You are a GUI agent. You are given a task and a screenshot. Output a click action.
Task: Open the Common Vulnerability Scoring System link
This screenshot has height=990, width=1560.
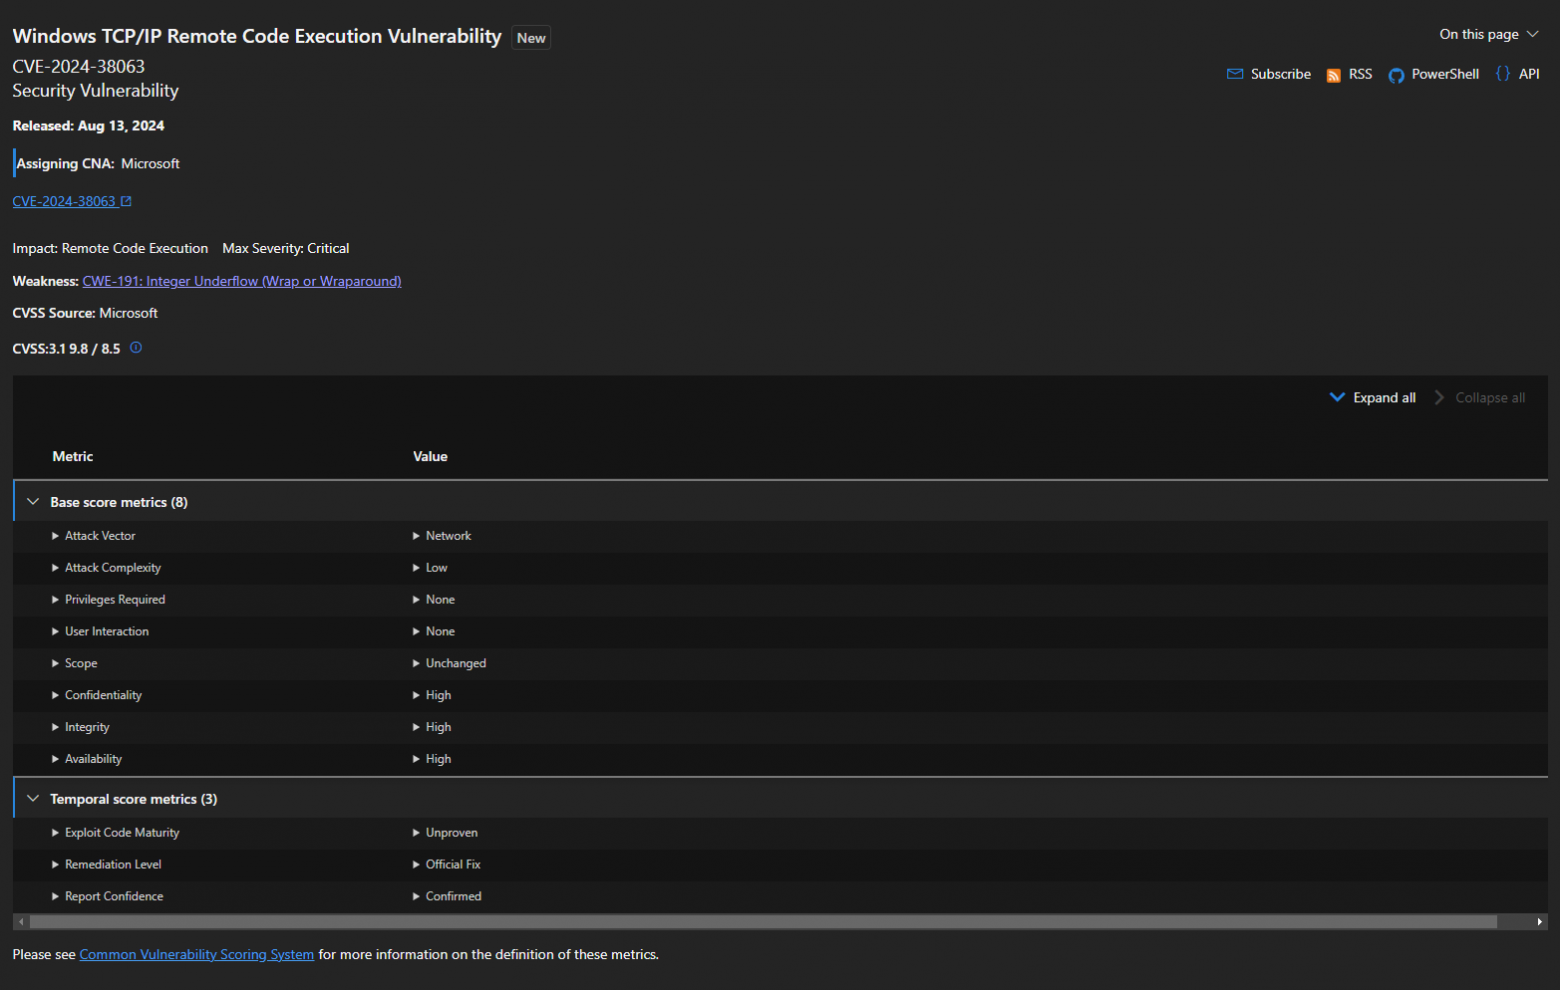point(196,955)
